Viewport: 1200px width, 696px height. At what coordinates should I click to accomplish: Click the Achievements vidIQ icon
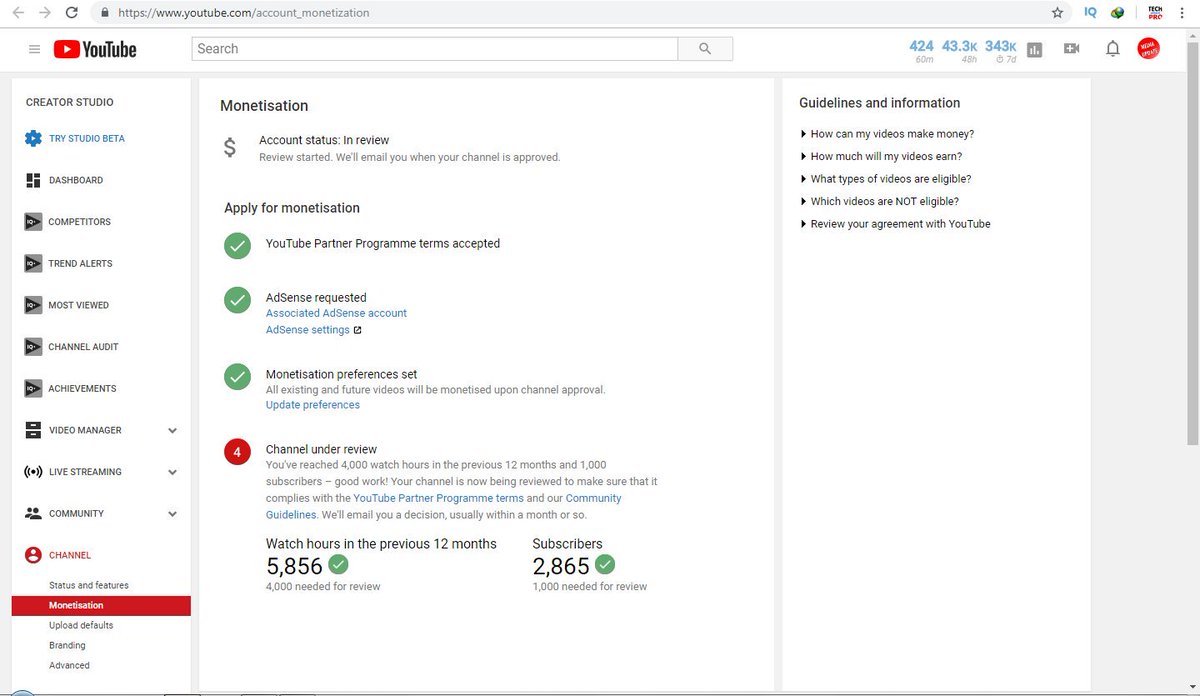[x=33, y=388]
